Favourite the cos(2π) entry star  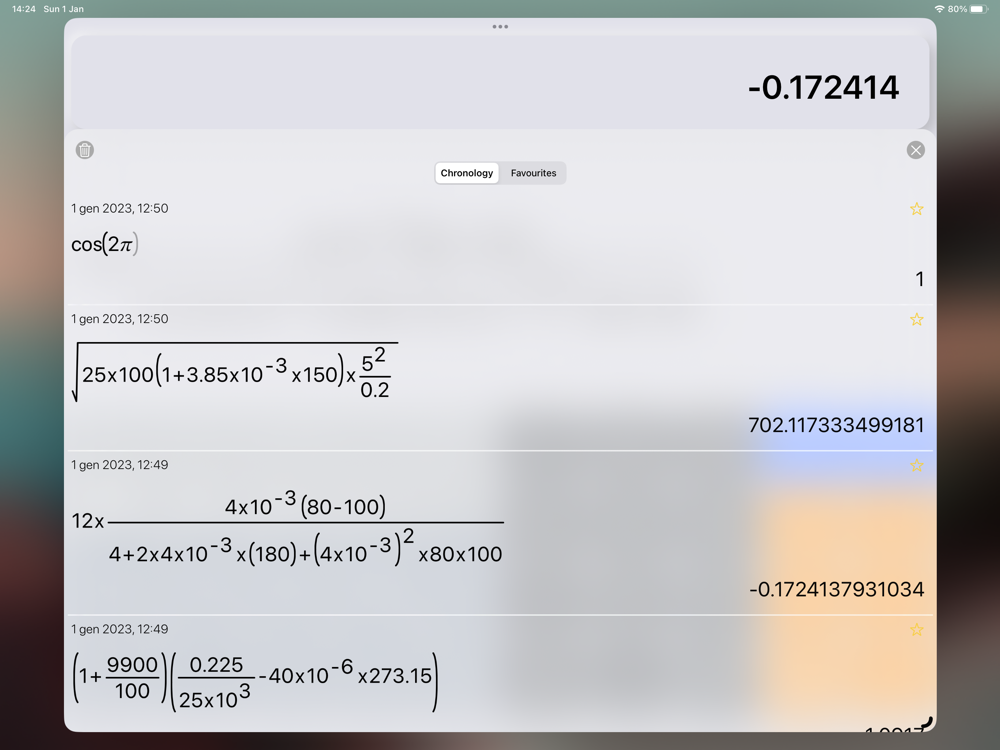(916, 209)
